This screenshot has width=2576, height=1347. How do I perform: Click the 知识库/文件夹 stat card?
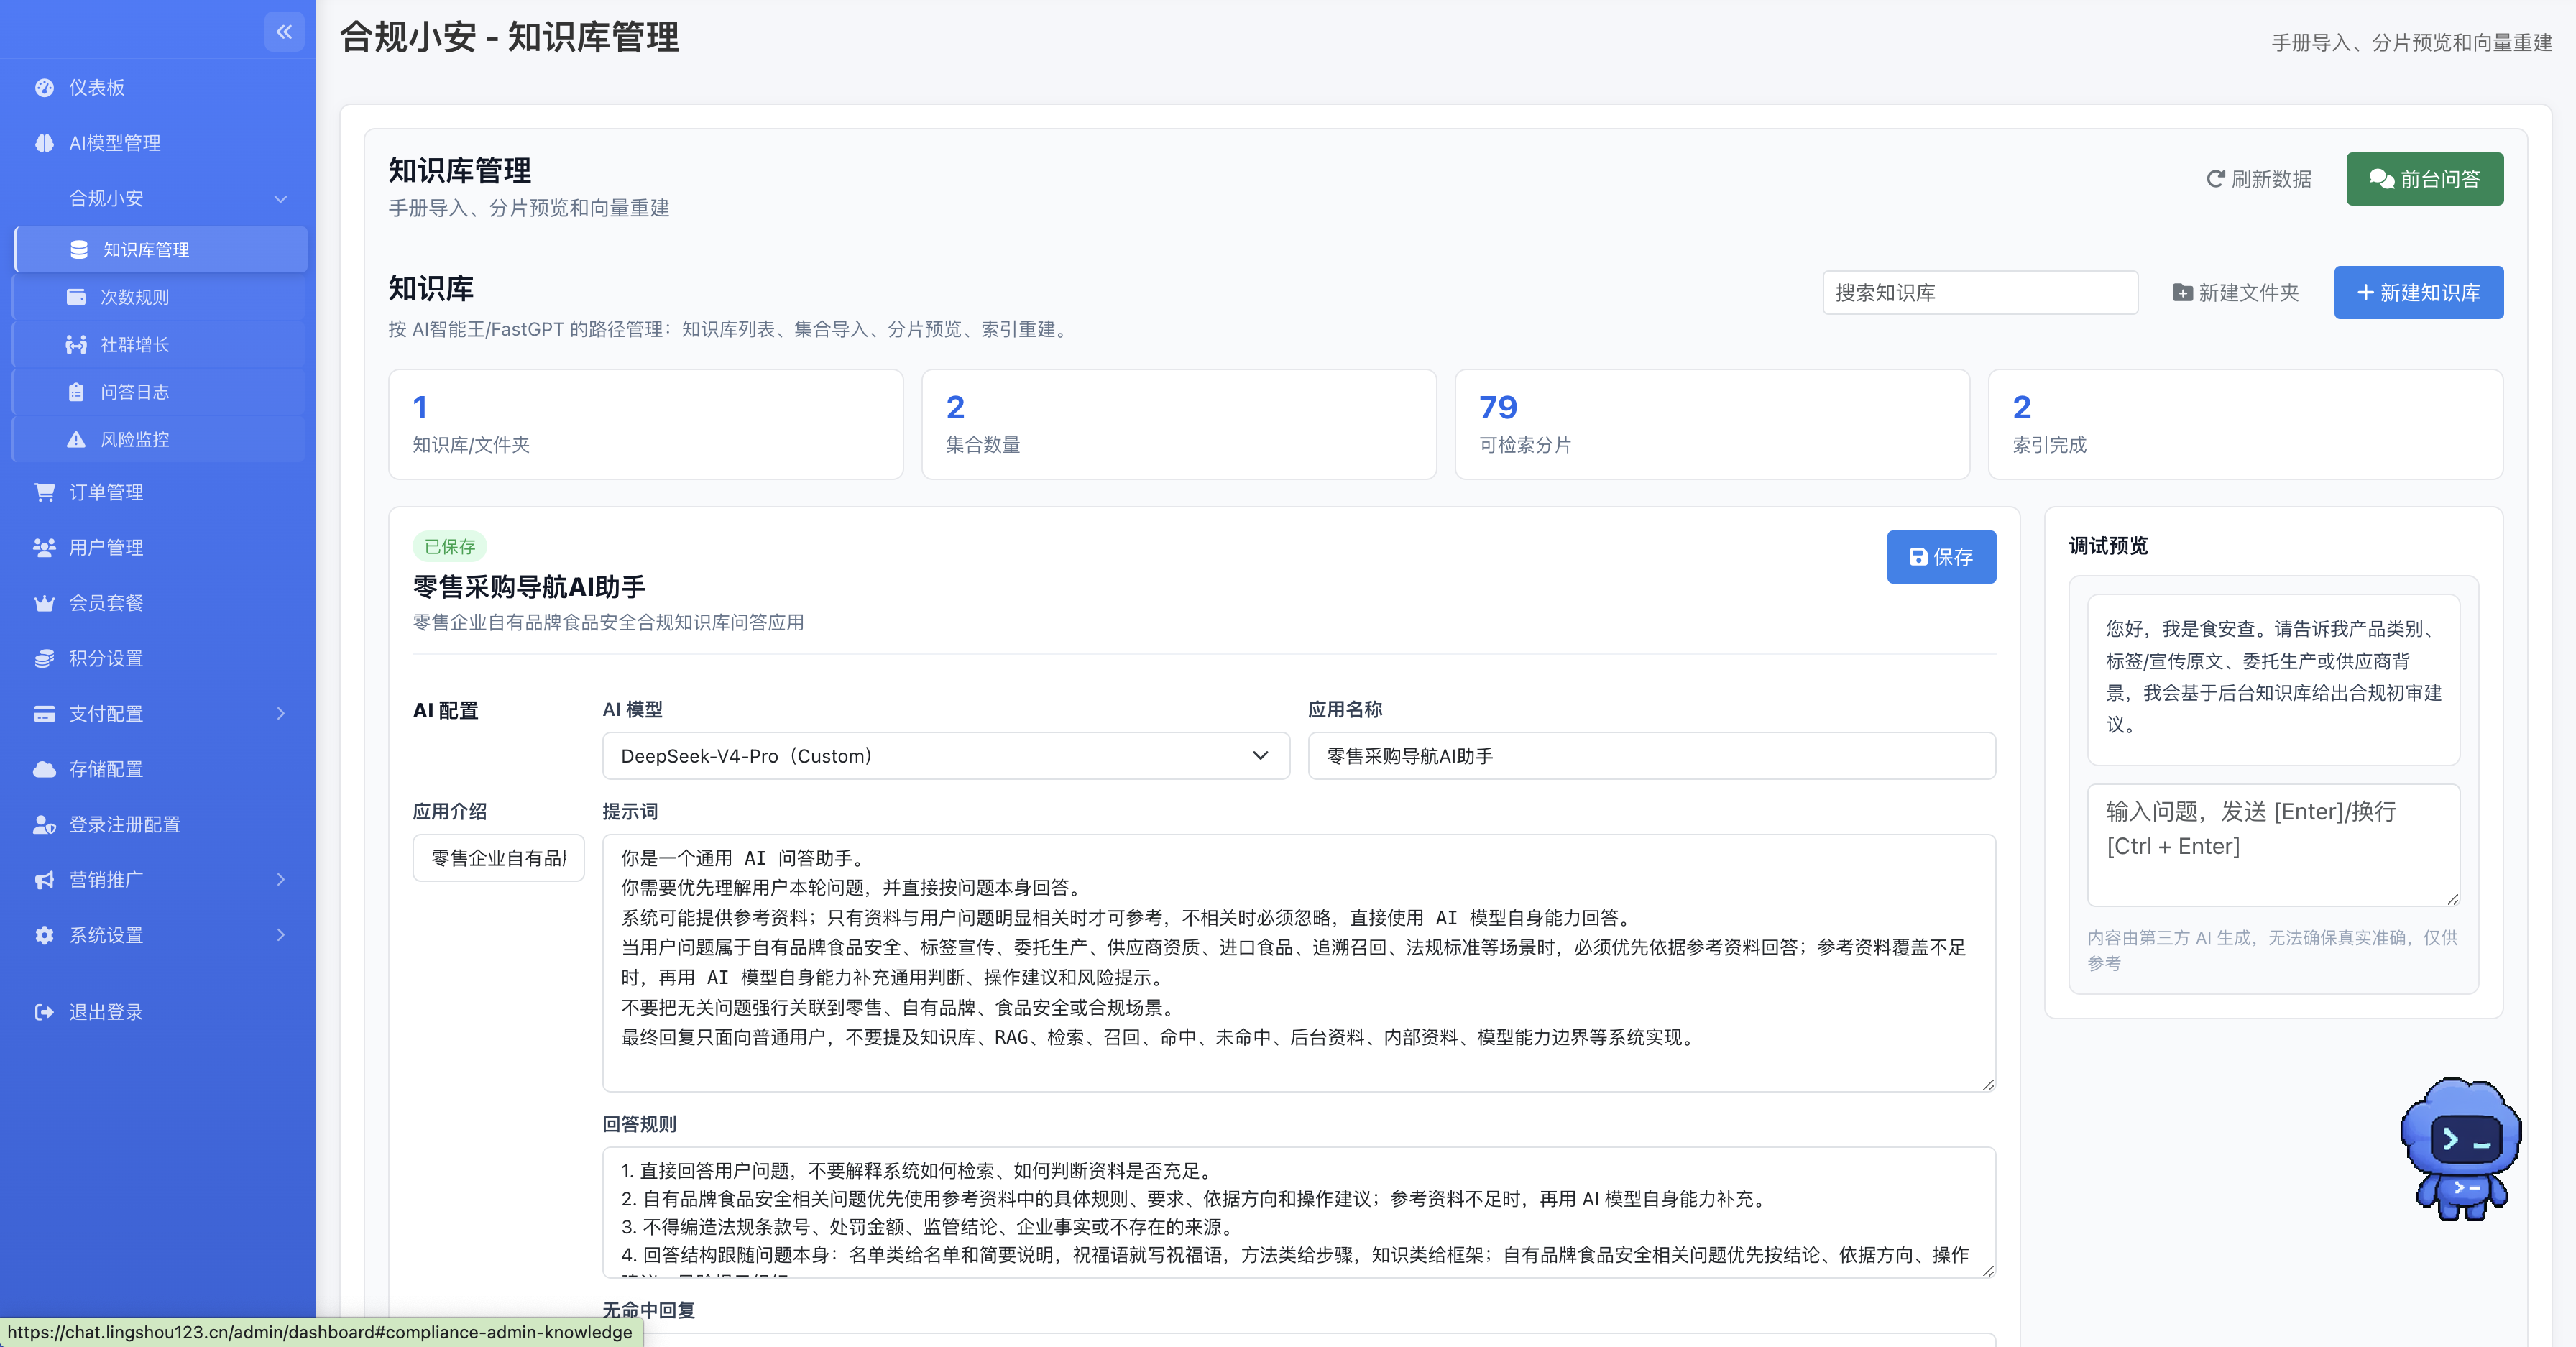click(646, 425)
